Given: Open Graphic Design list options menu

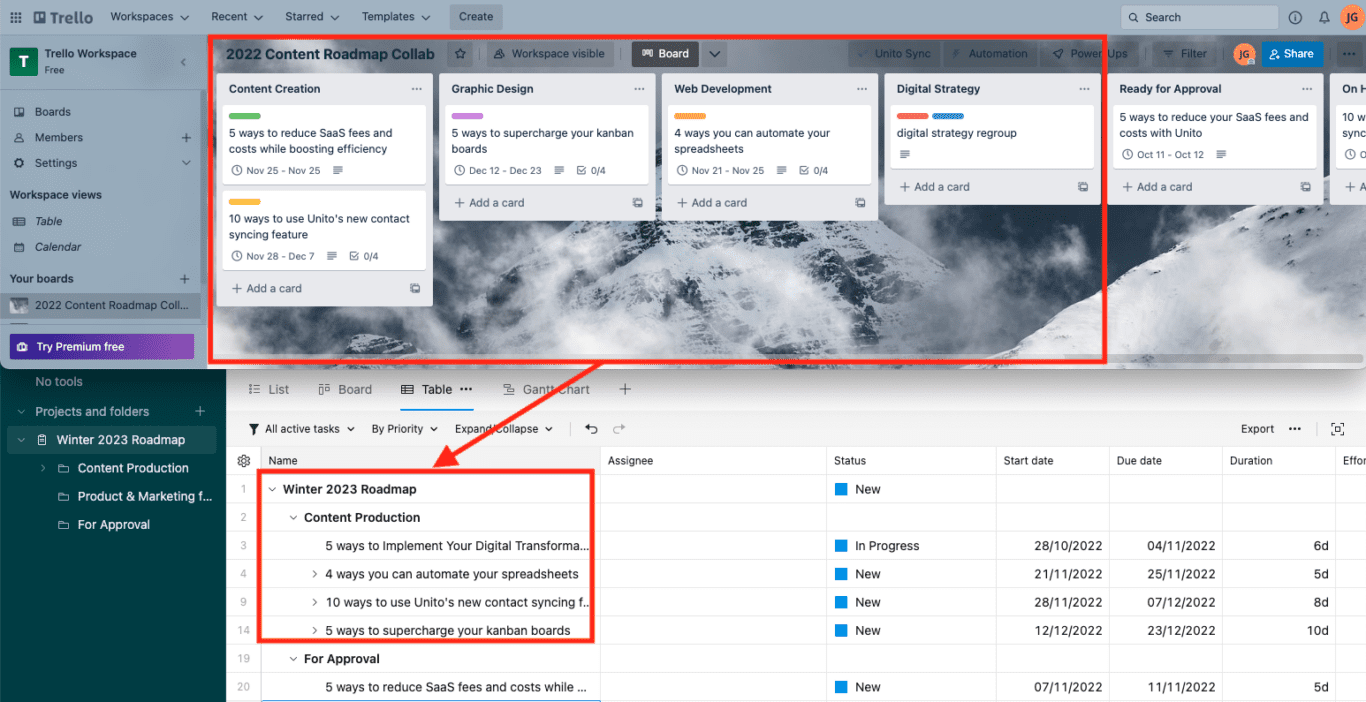Looking at the screenshot, I should [x=639, y=89].
